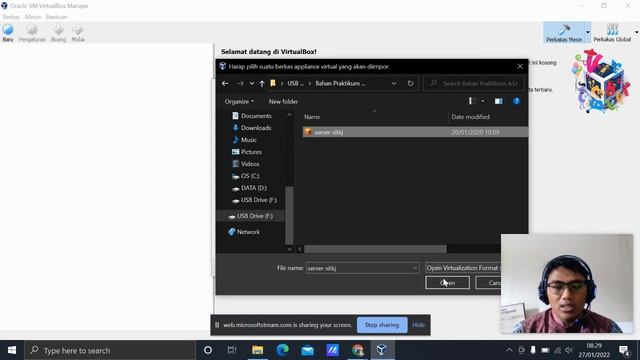Open Google Chrome from taskbar
Image resolution: width=640 pixels, height=360 pixels.
358,350
